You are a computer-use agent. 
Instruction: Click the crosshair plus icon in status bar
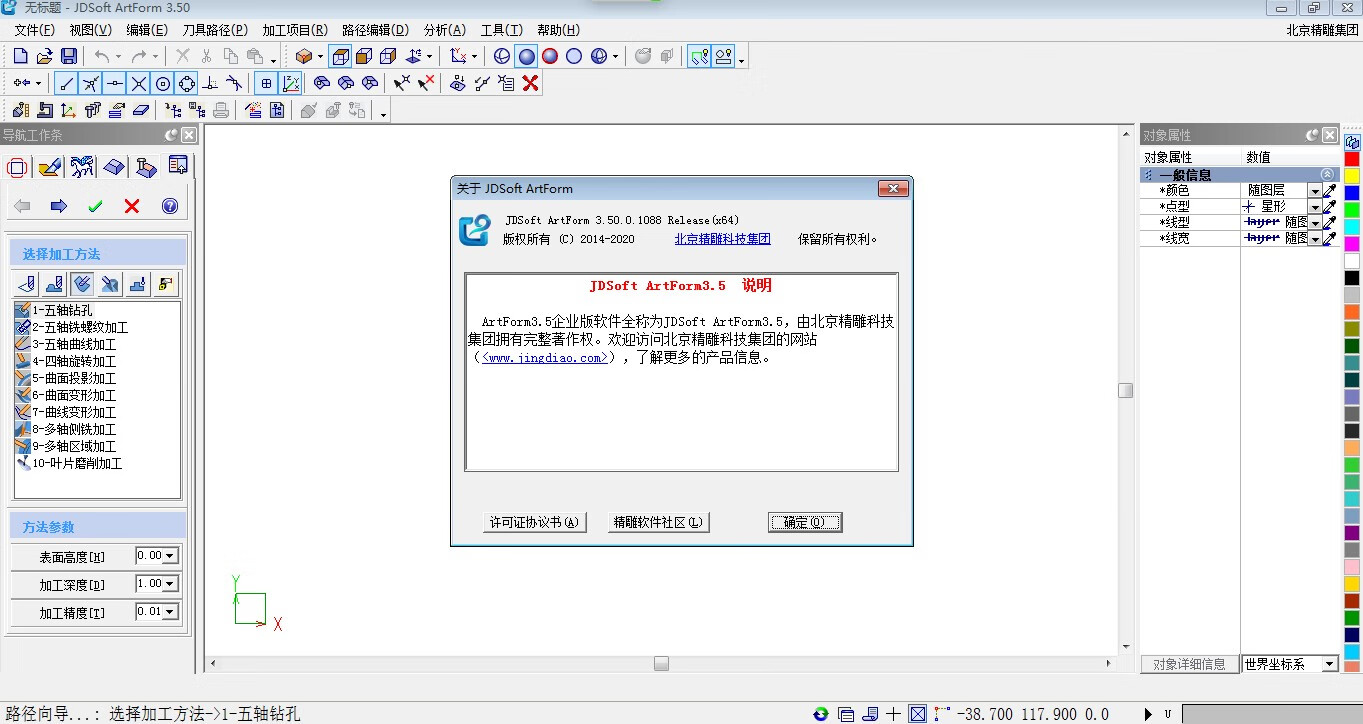point(894,714)
